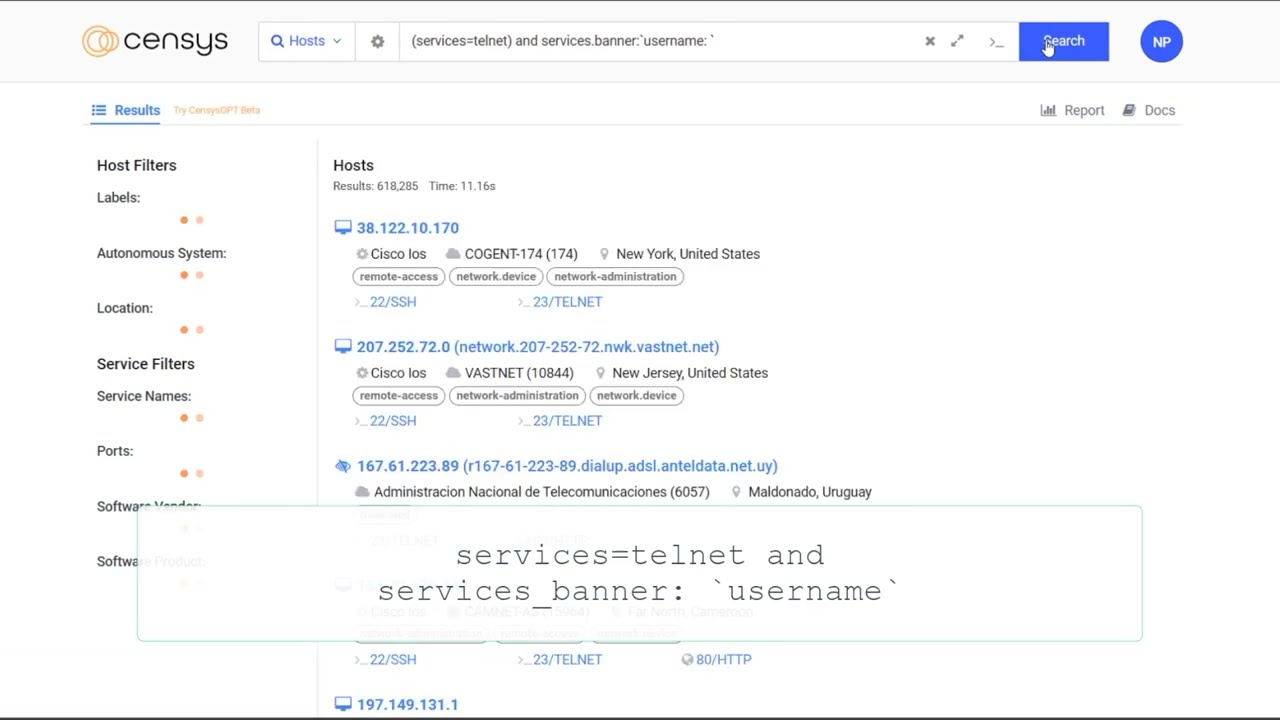
Task: Select network-administration tag under 207.252.72.0
Action: point(517,395)
